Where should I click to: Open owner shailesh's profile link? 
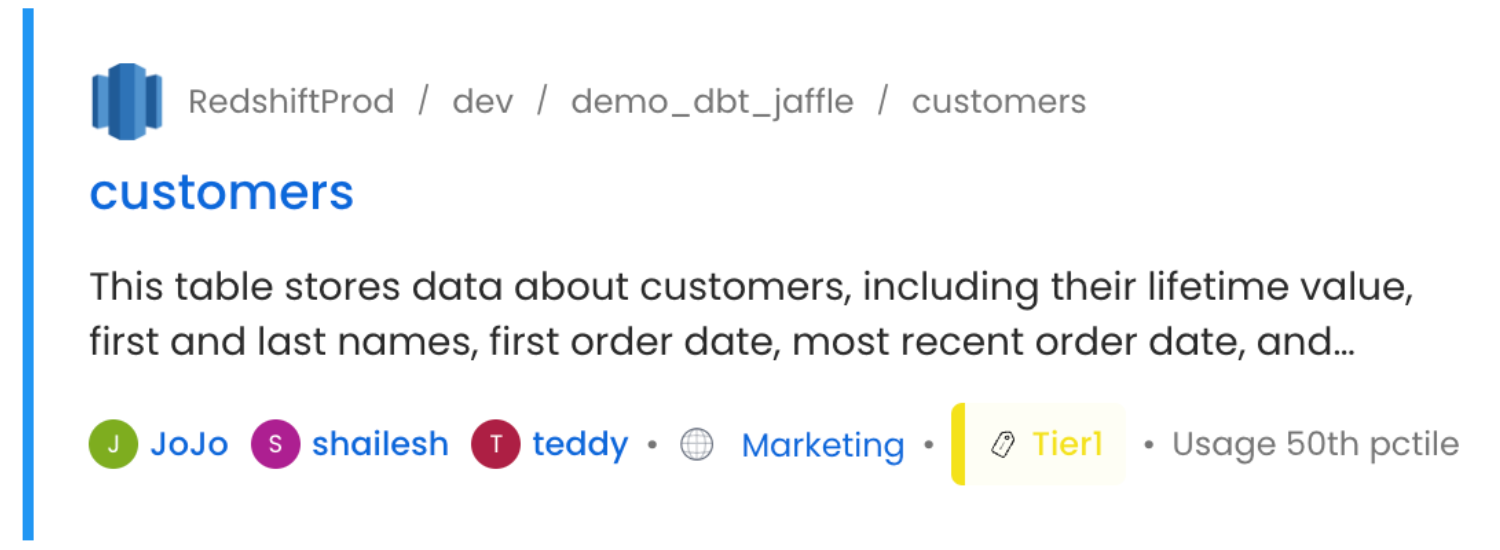point(380,444)
